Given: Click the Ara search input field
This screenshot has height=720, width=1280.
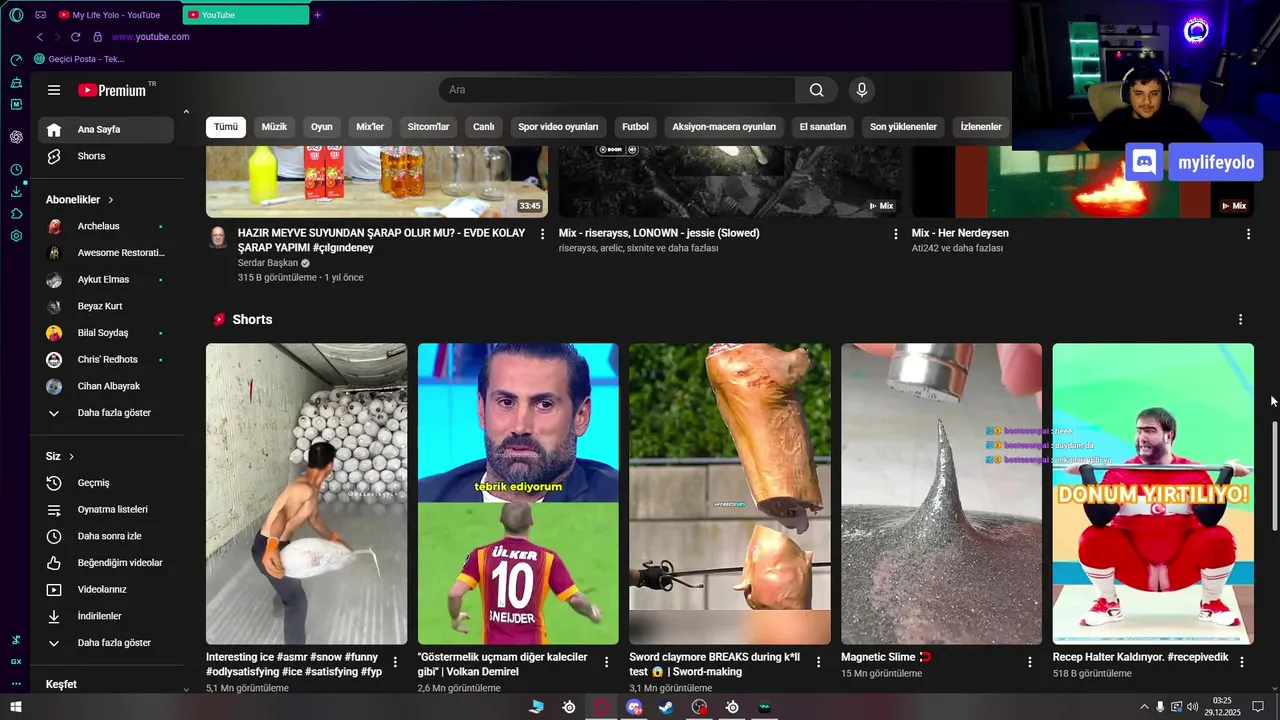Looking at the screenshot, I should pyautogui.click(x=617, y=90).
